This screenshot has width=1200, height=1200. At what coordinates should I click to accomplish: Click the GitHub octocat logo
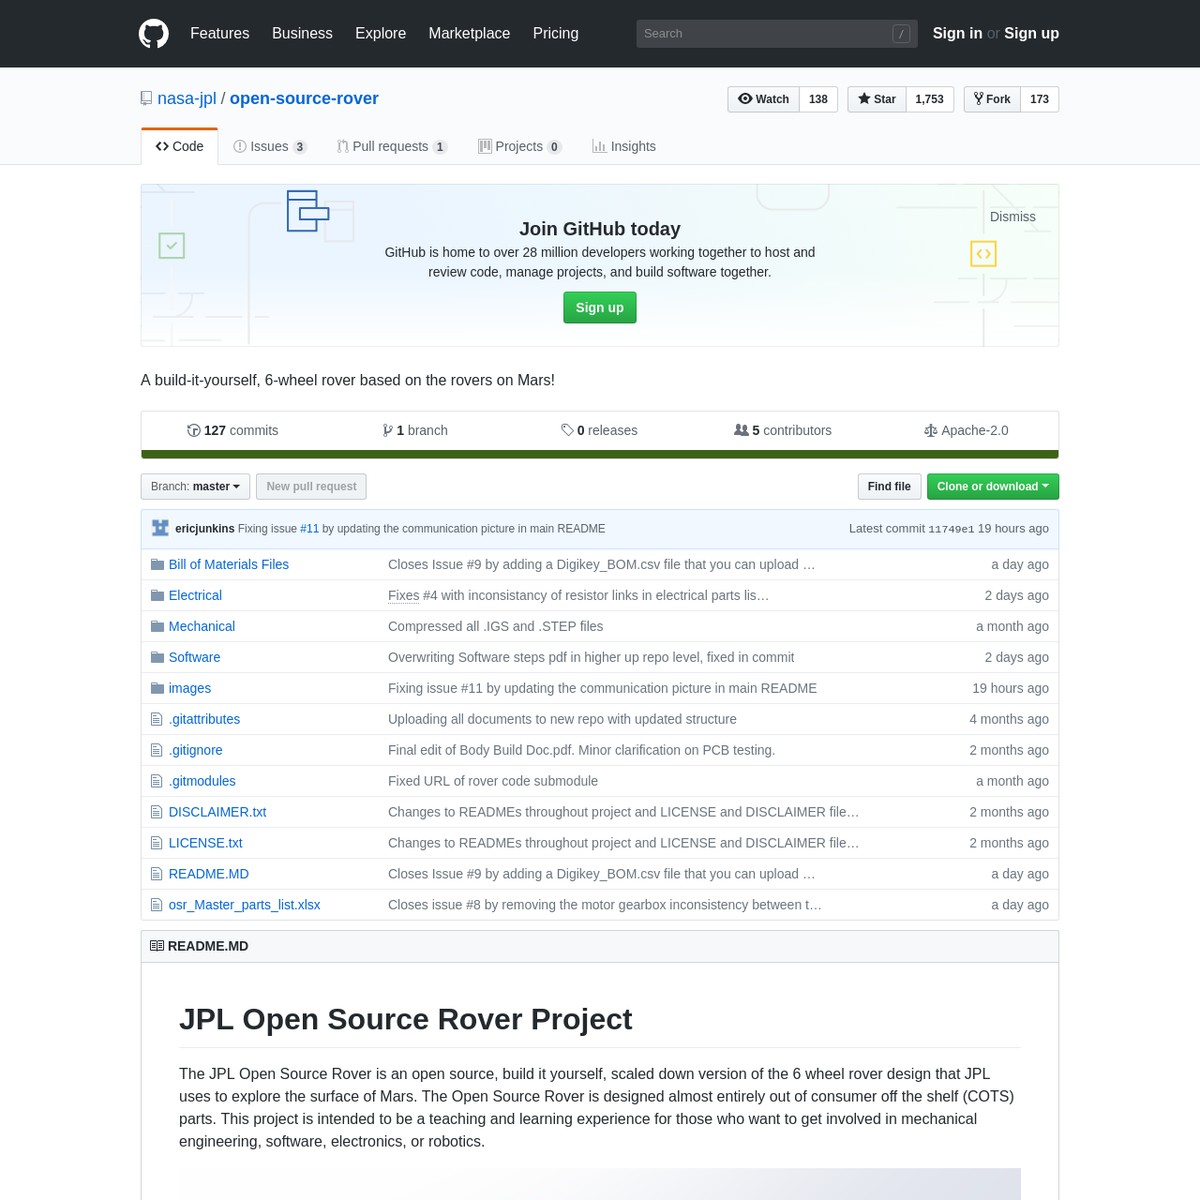point(153,33)
